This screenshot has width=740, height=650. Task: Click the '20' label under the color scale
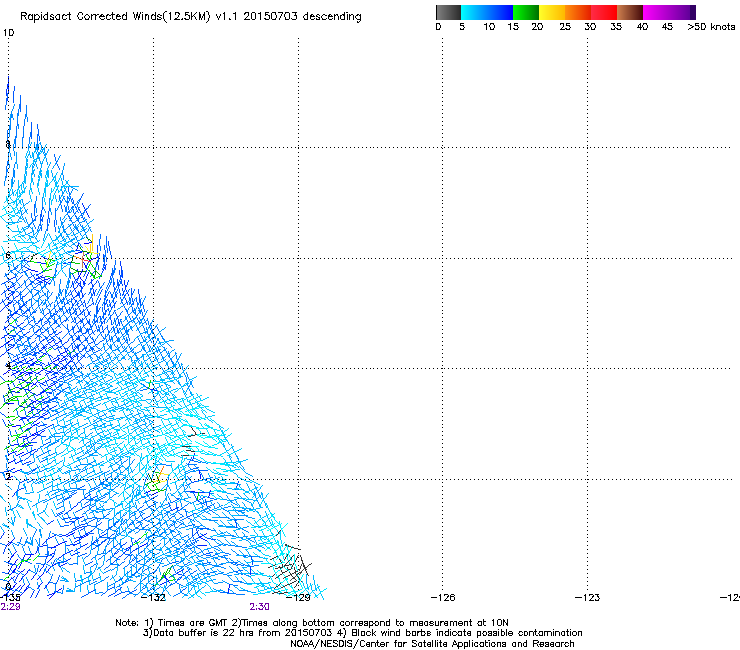[x=537, y=27]
